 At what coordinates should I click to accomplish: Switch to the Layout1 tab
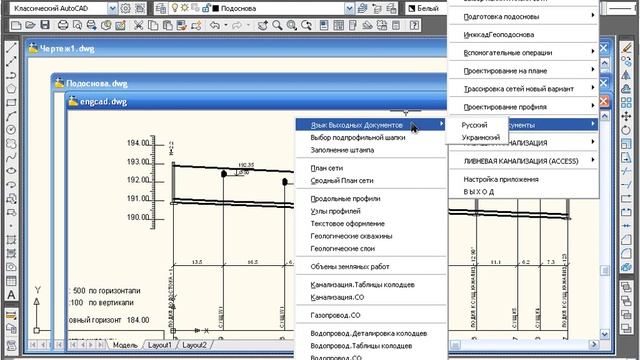[x=160, y=345]
